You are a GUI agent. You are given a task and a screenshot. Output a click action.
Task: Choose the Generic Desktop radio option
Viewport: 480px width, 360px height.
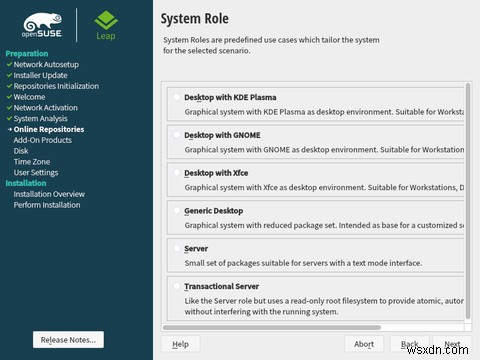[176, 210]
